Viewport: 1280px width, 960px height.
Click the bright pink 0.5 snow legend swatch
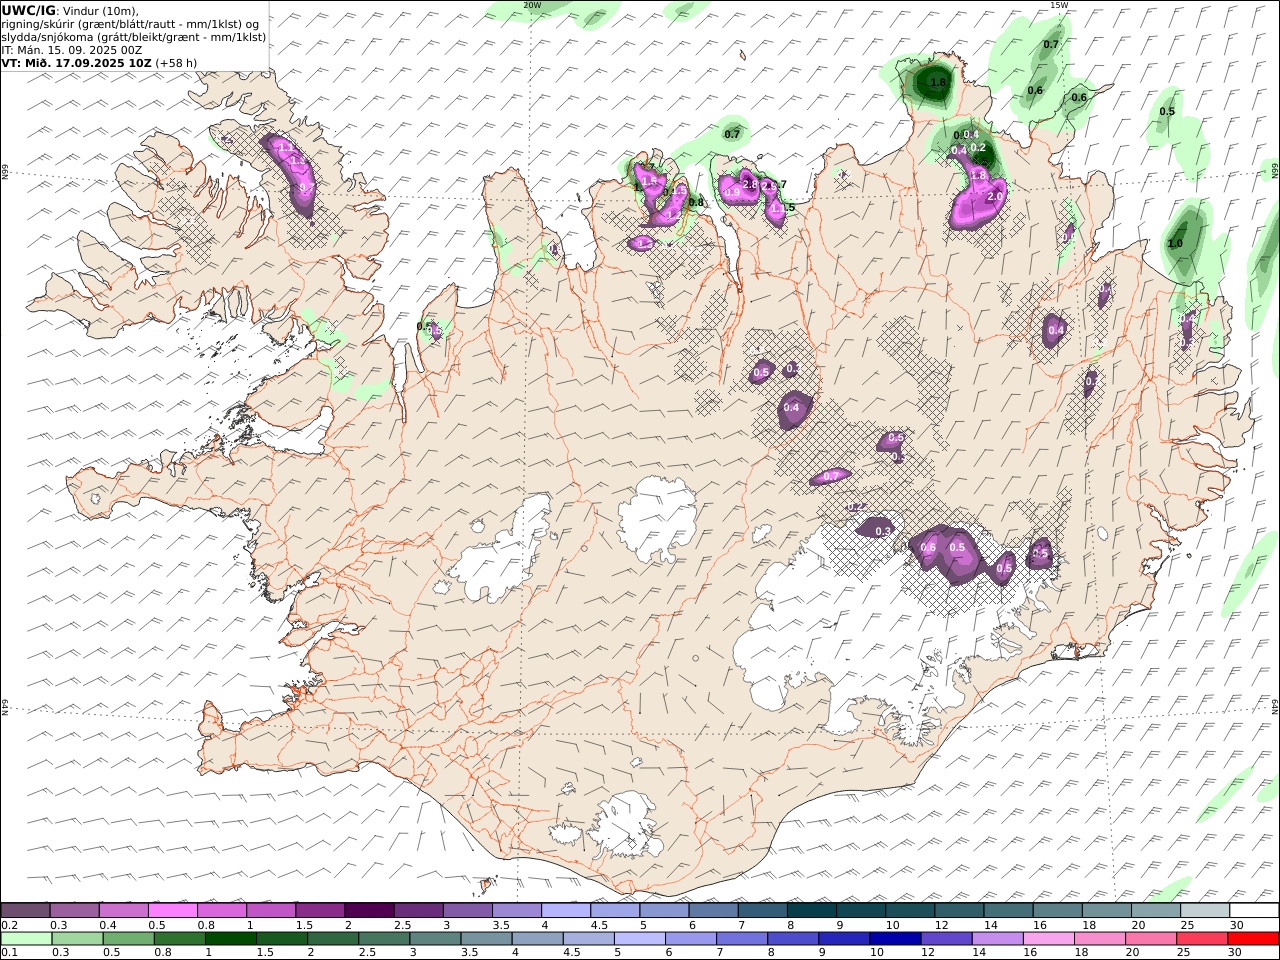click(172, 910)
